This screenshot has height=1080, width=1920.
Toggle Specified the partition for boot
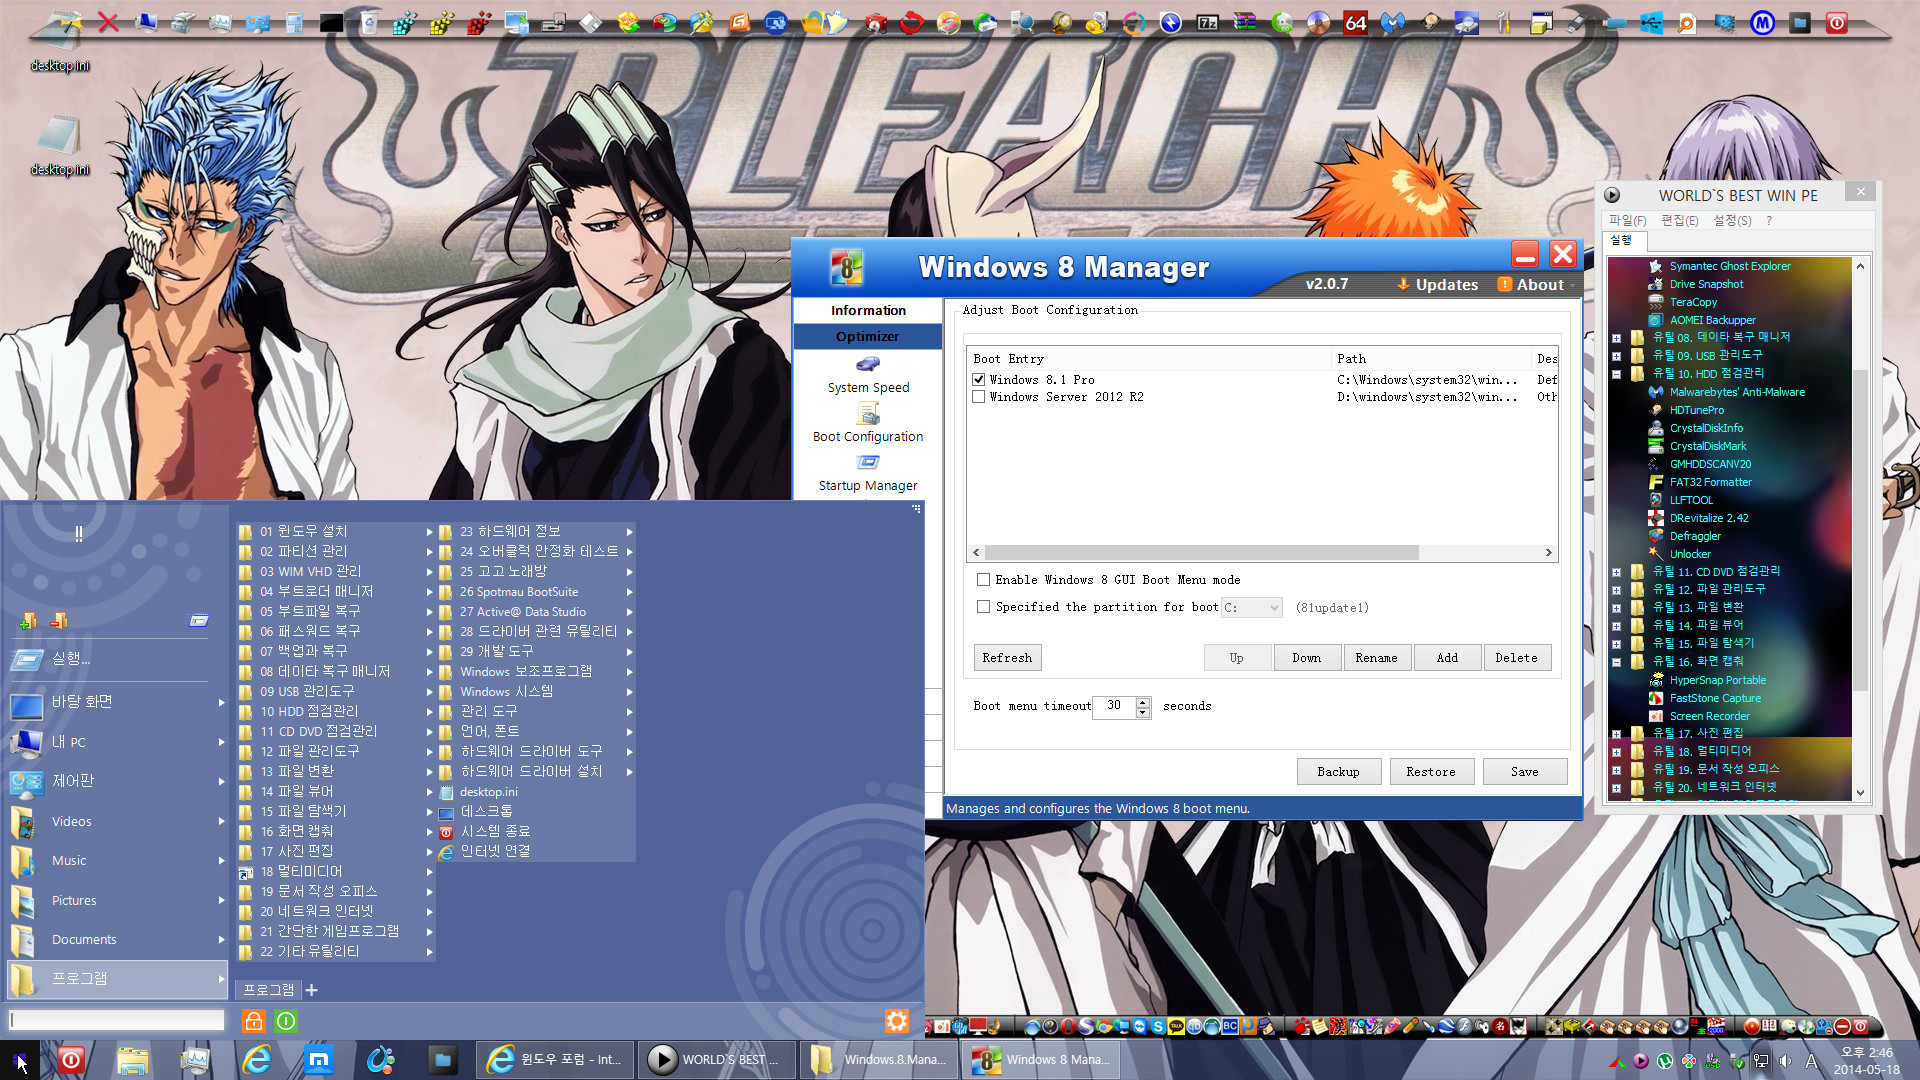(984, 607)
